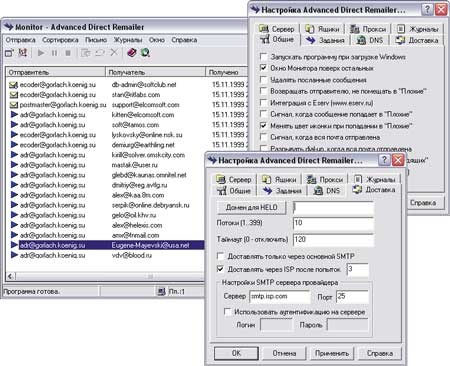The image size is (450, 366).
Task: Enable Запускать программу при загрузке Windows
Action: pyautogui.click(x=264, y=57)
